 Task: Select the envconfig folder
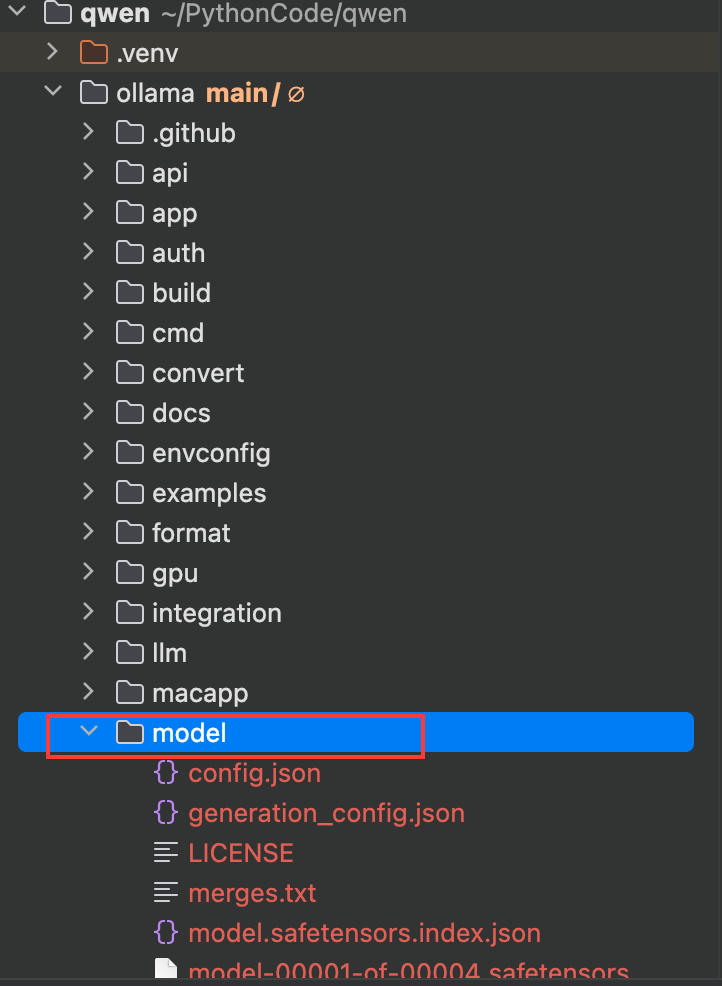coord(211,453)
